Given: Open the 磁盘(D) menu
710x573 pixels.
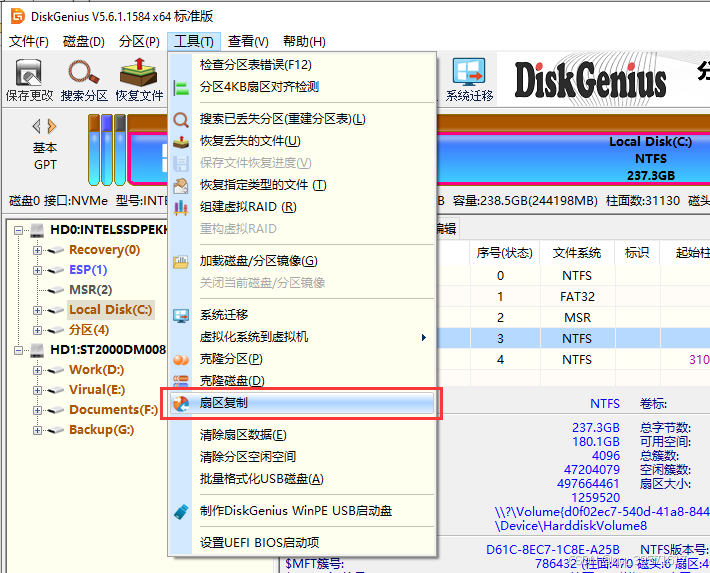Looking at the screenshot, I should click(x=84, y=42).
